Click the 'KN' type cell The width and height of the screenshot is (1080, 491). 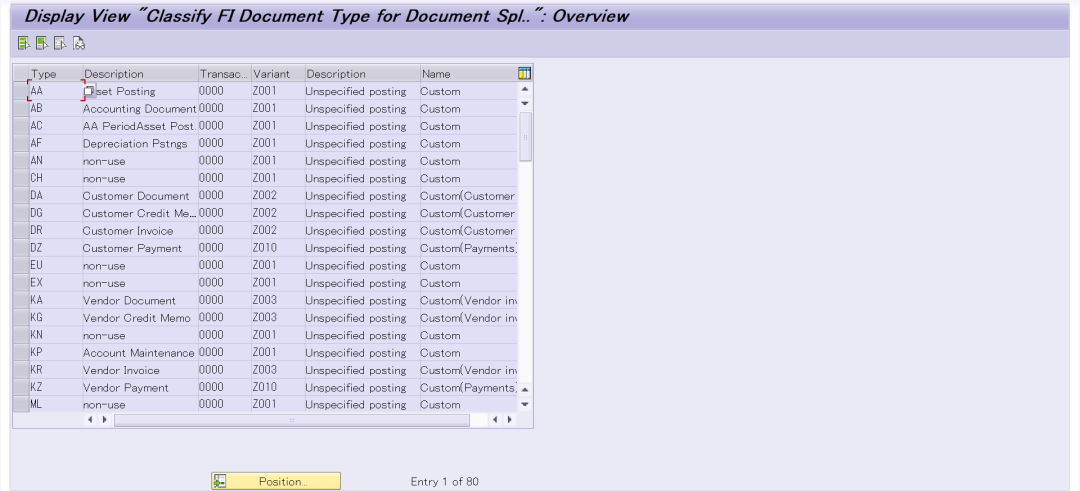(x=56, y=335)
